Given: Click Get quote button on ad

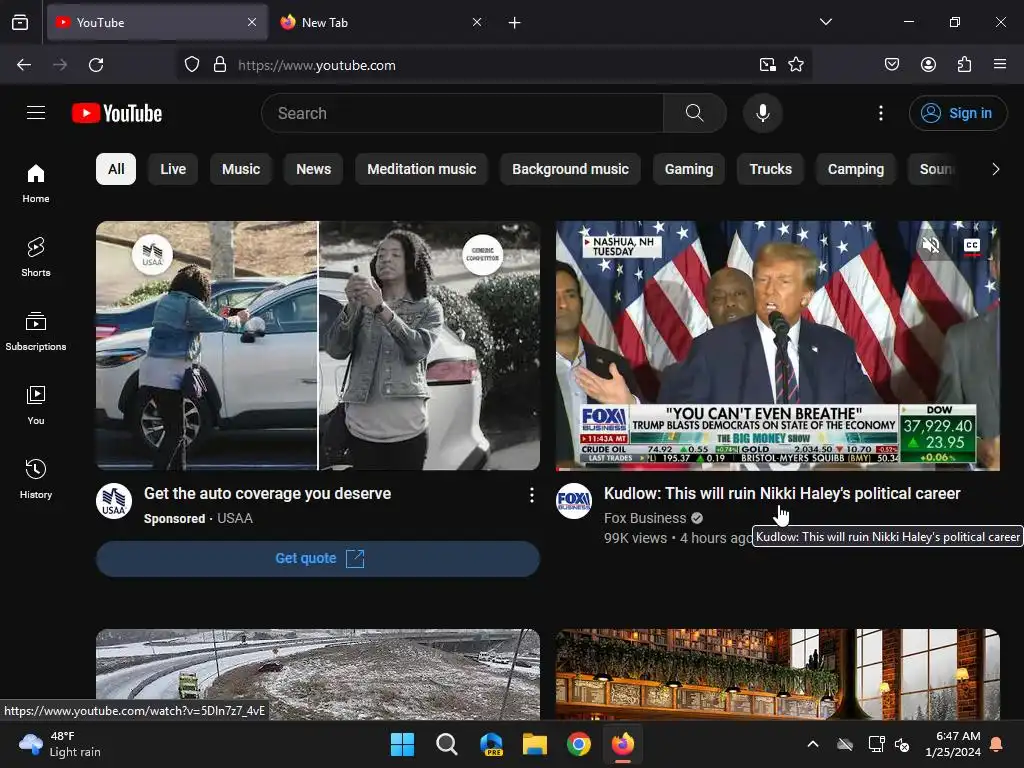Looking at the screenshot, I should click(x=318, y=558).
